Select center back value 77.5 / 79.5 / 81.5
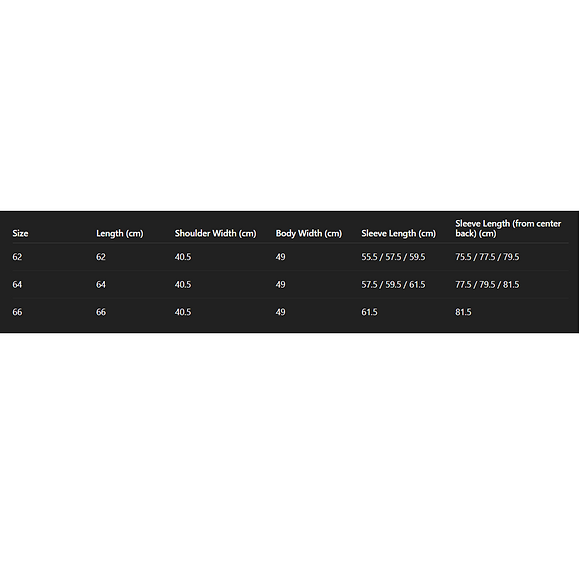The width and height of the screenshot is (580, 580). coord(487,284)
